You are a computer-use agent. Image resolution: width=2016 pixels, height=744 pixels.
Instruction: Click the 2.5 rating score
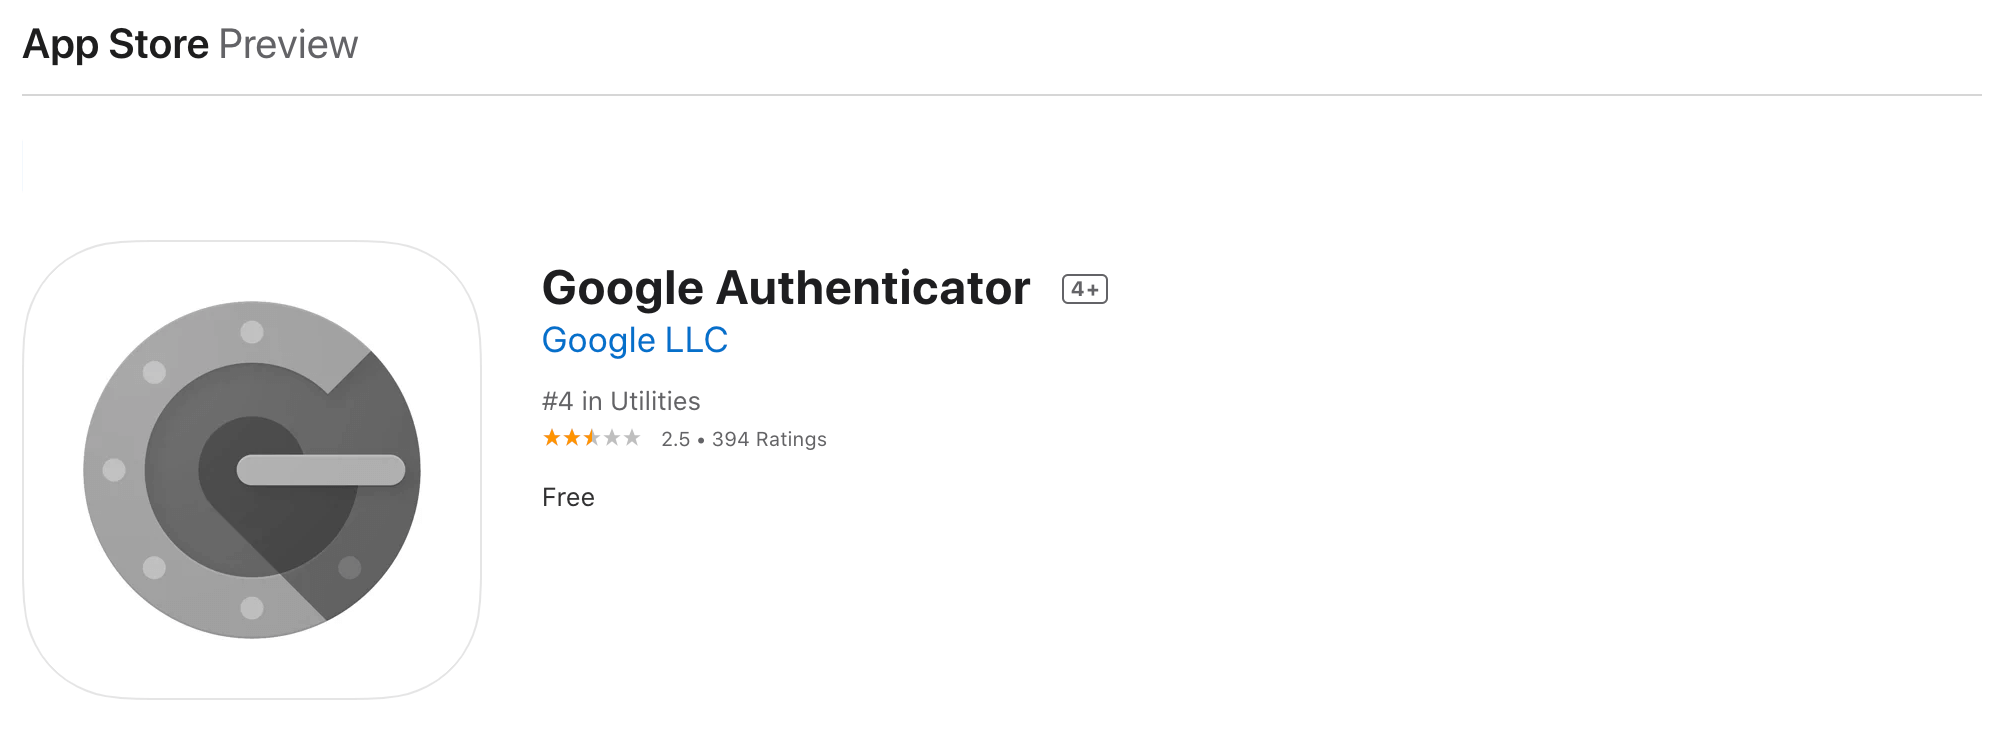point(676,439)
